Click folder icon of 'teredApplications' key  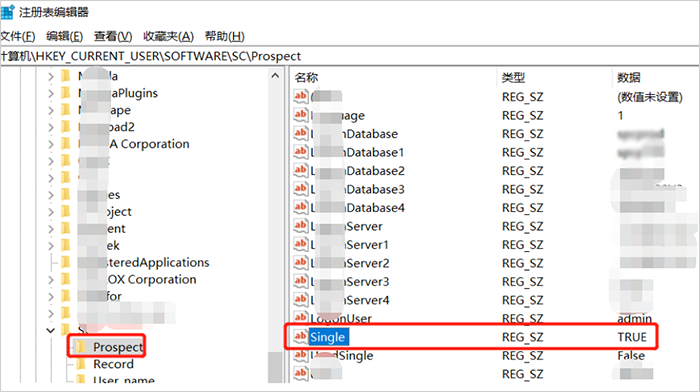[66, 262]
